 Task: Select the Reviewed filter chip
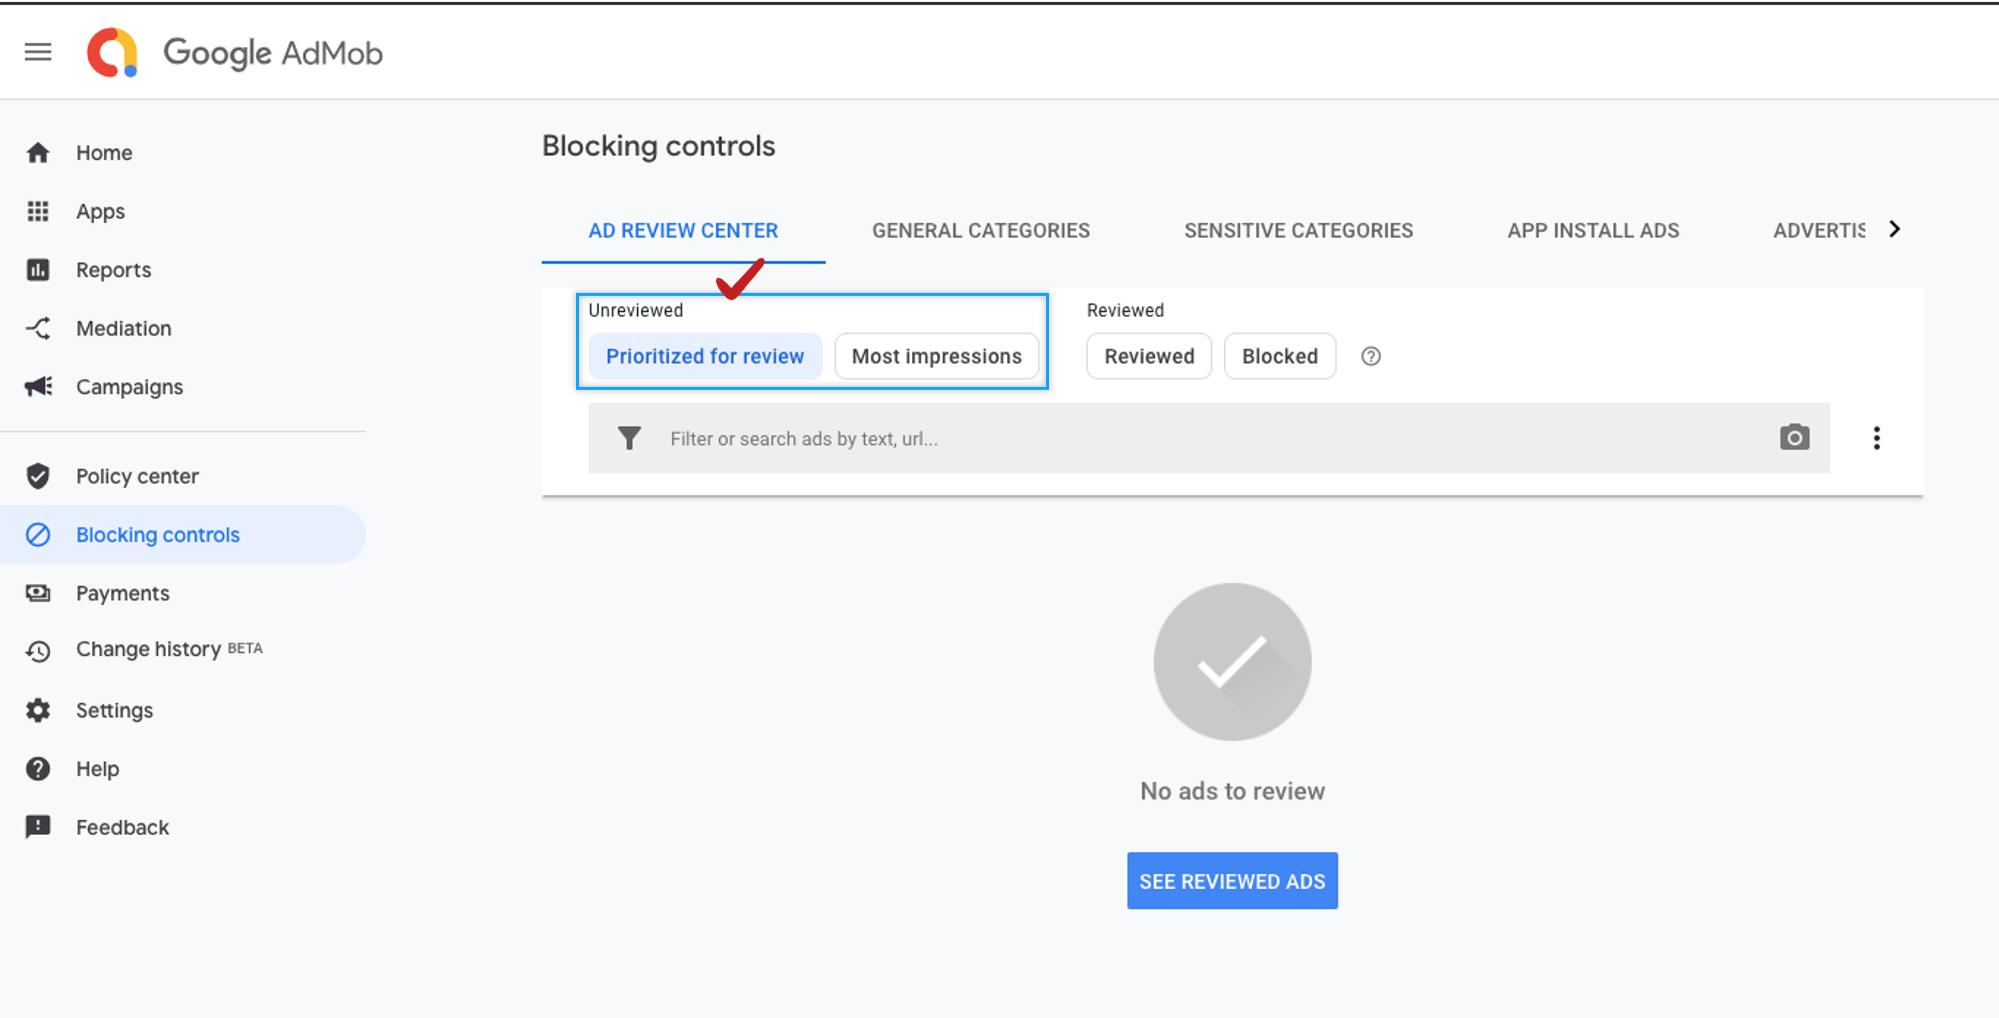[x=1148, y=357]
